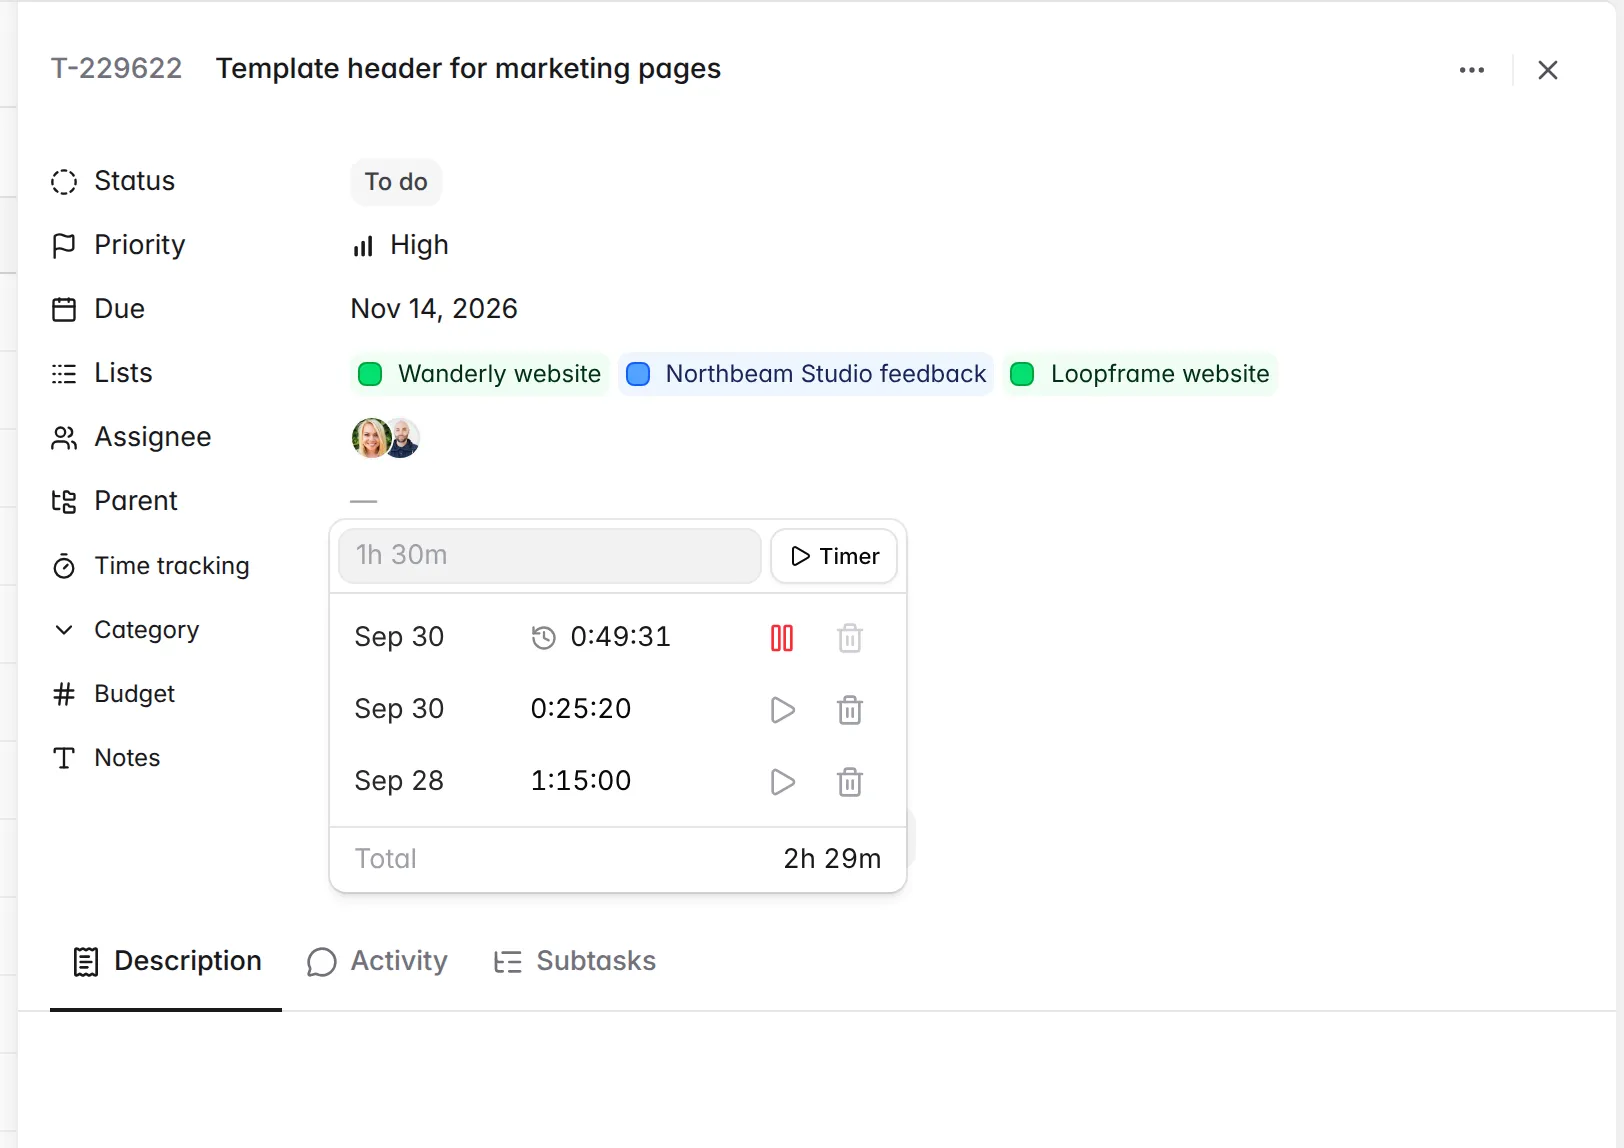The image size is (1624, 1148).
Task: Switch to the Activity tab
Action: [x=377, y=962]
